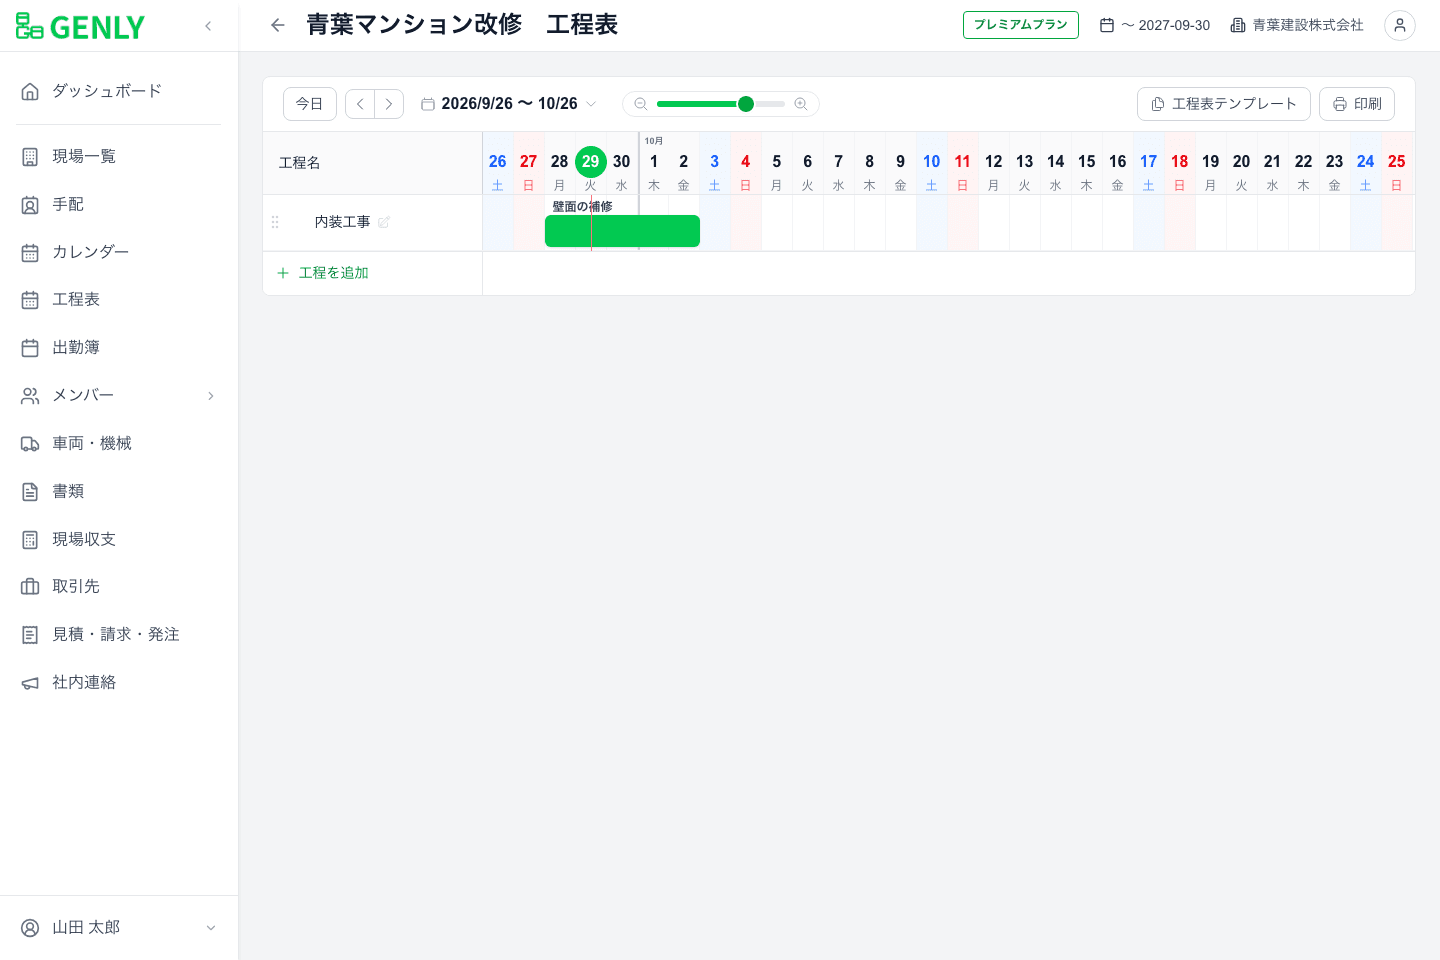The width and height of the screenshot is (1440, 960).
Task: Open 社内連絡 in the sidebar
Action: [119, 682]
